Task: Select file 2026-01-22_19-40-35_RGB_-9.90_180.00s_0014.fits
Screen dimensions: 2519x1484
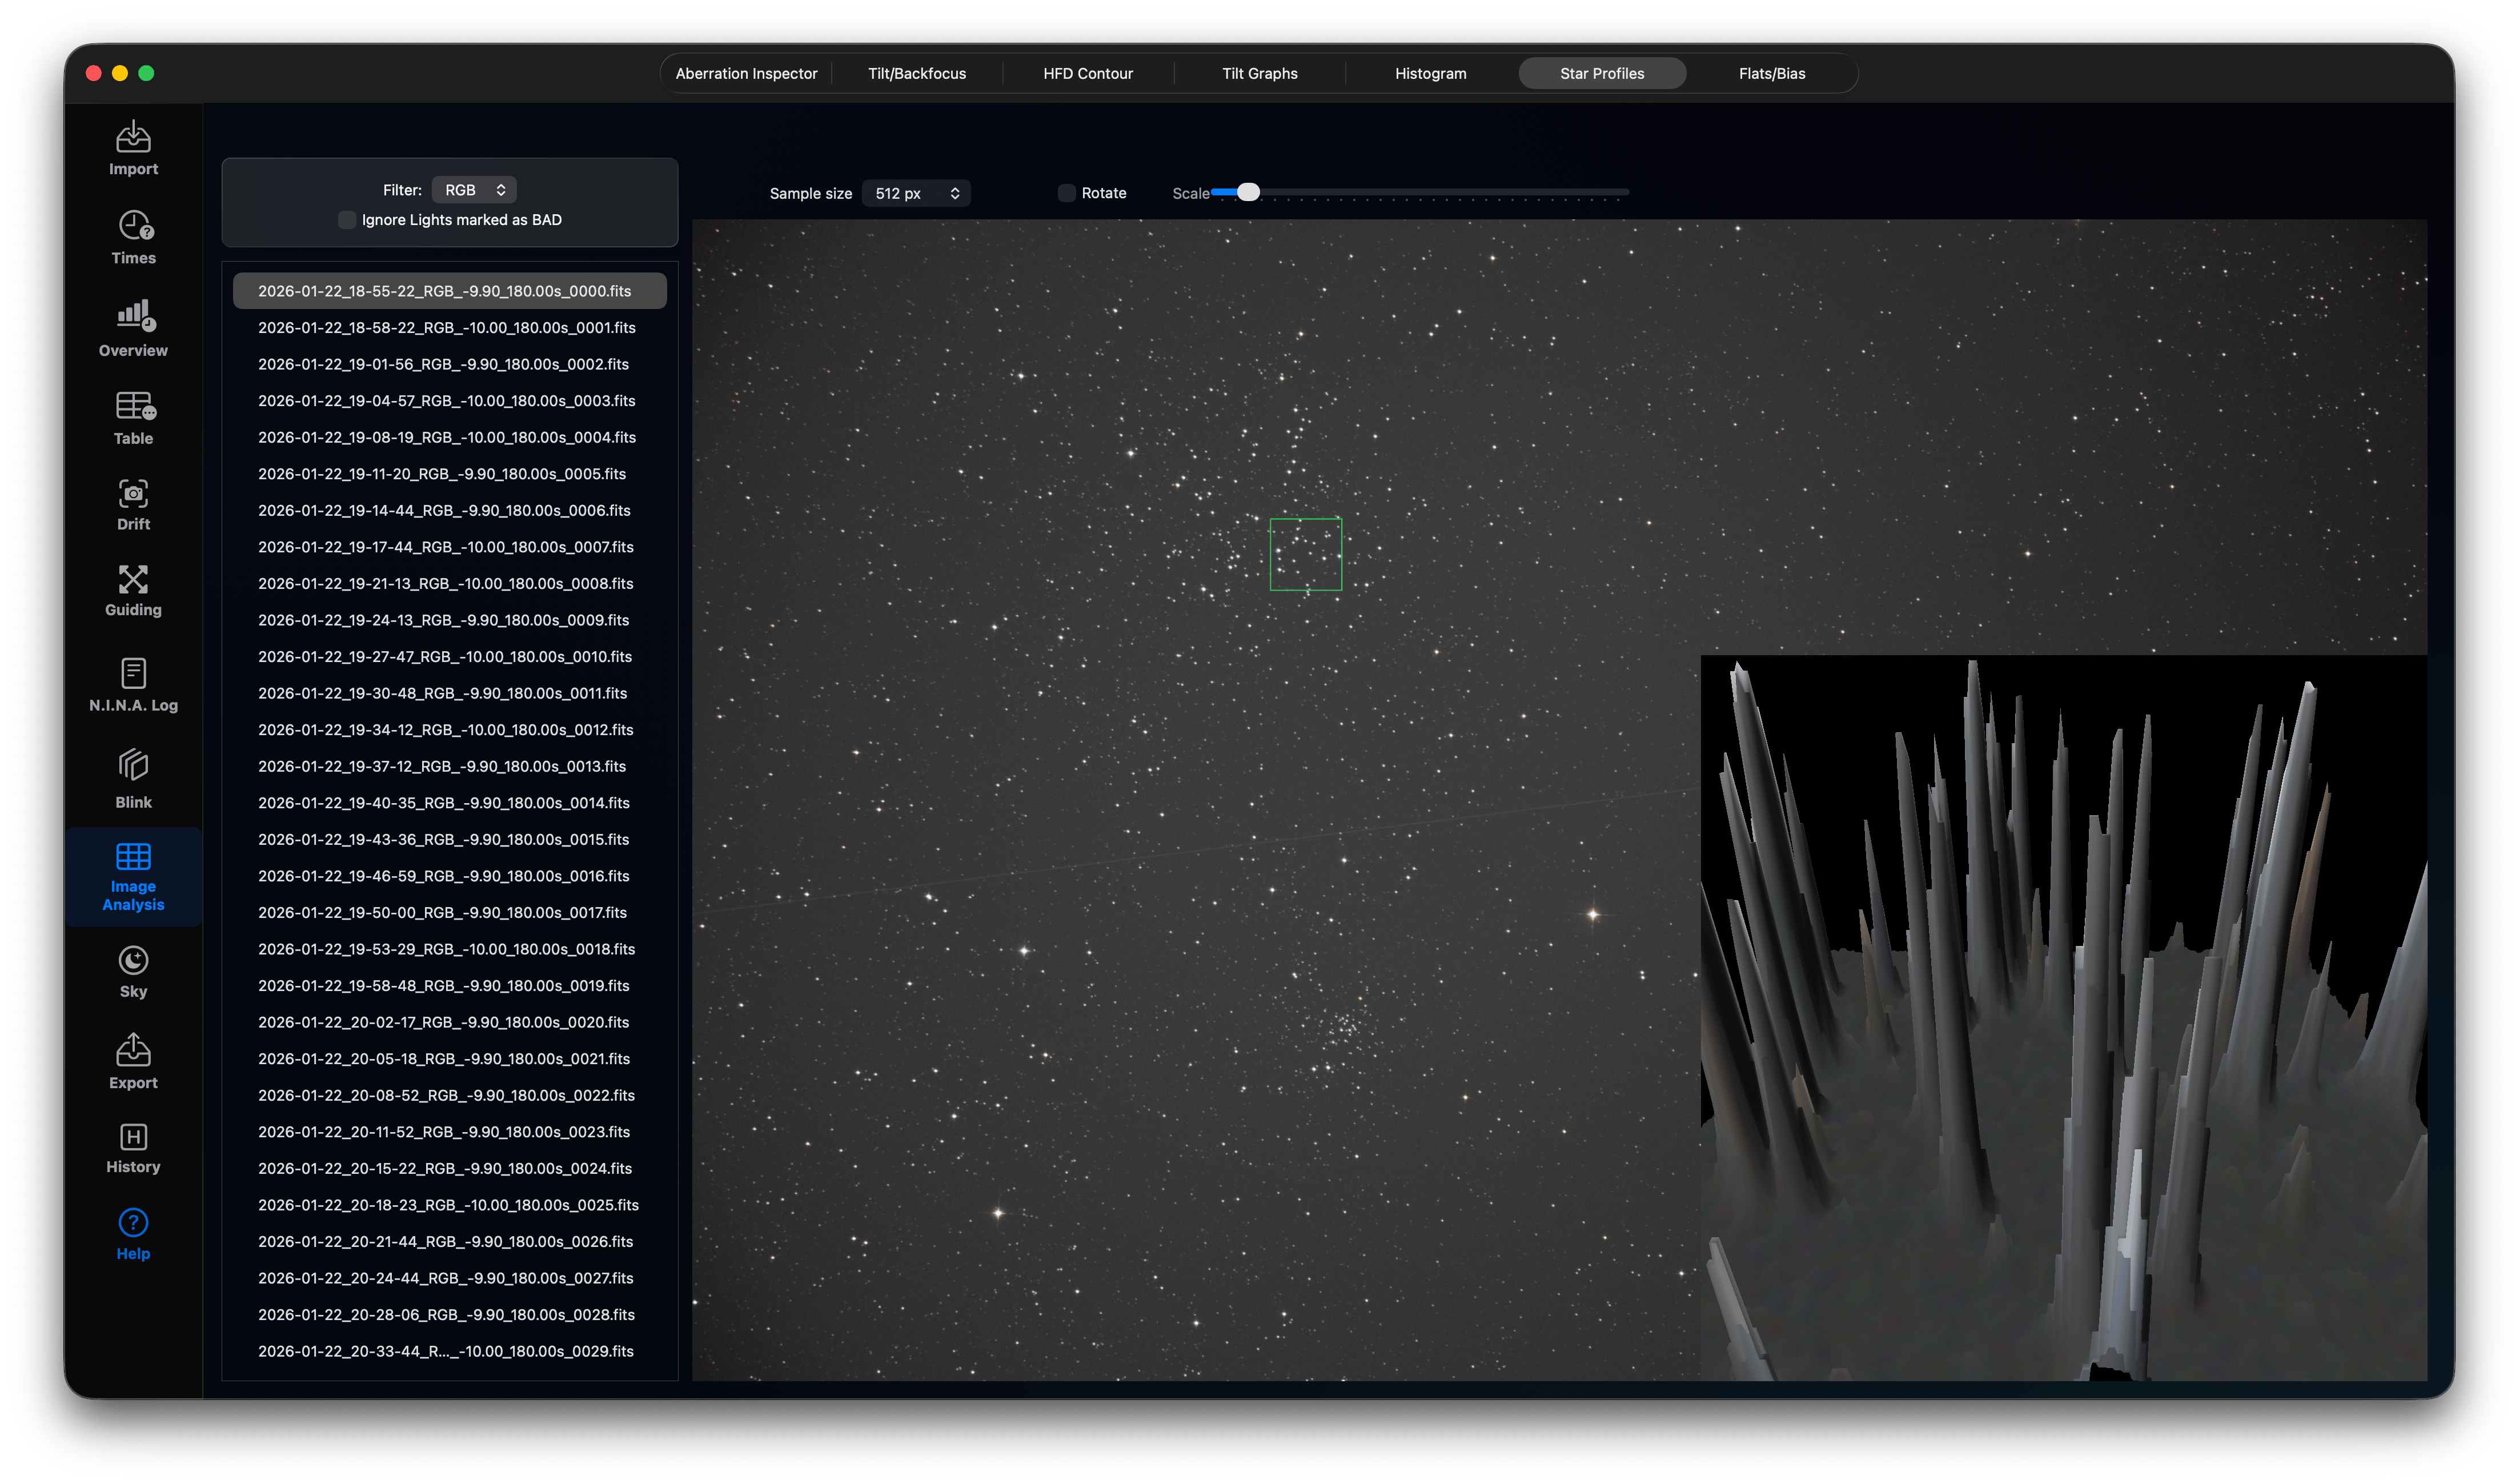Action: (449, 803)
